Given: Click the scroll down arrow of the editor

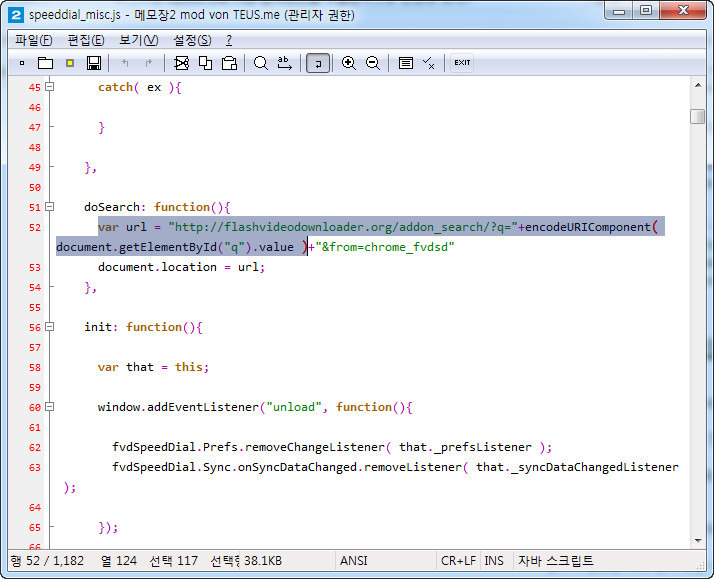Looking at the screenshot, I should pos(698,541).
